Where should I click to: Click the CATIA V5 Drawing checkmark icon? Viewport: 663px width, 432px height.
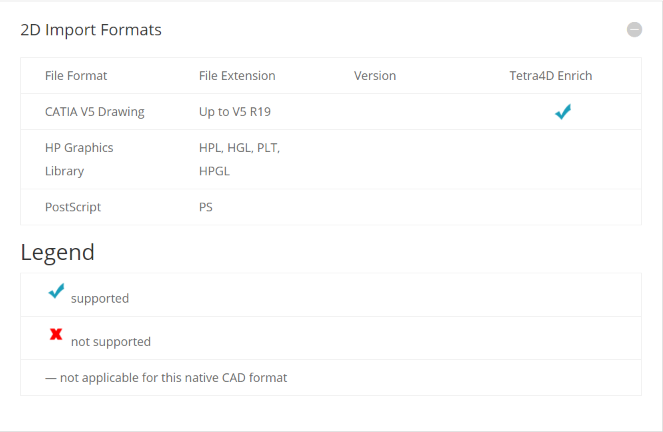tap(563, 112)
